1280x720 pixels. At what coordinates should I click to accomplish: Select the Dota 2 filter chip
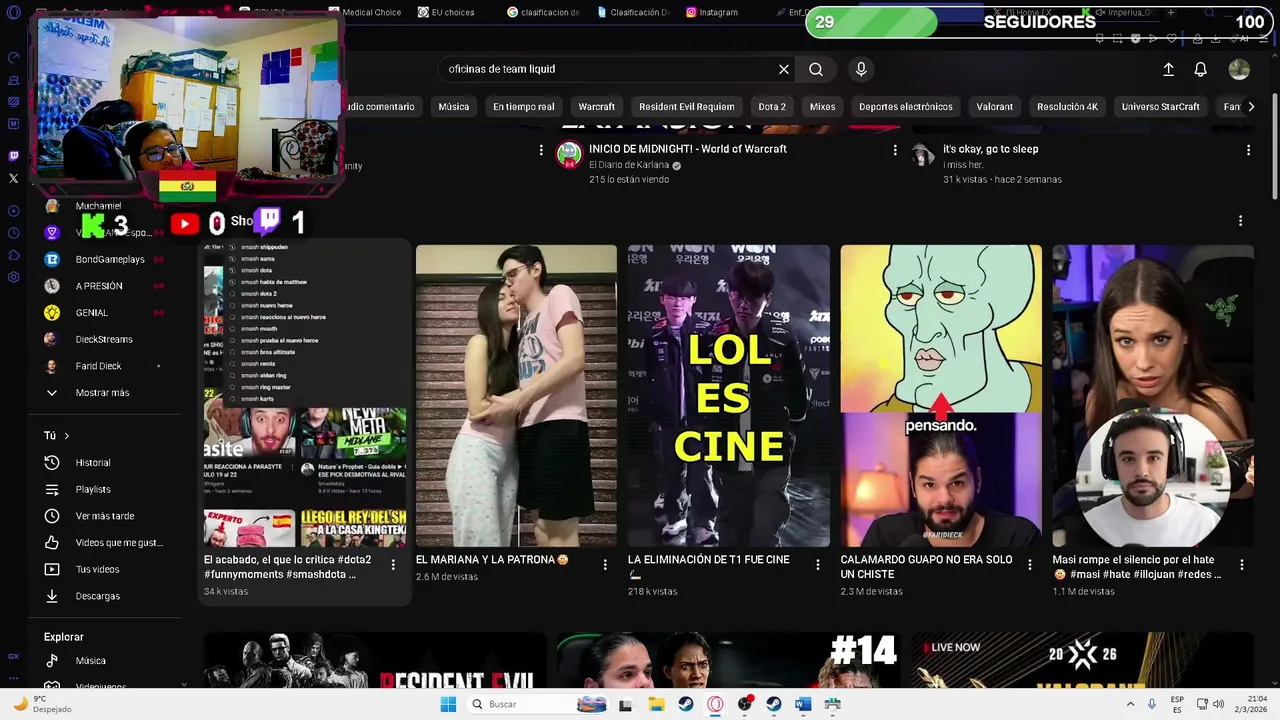tap(772, 107)
